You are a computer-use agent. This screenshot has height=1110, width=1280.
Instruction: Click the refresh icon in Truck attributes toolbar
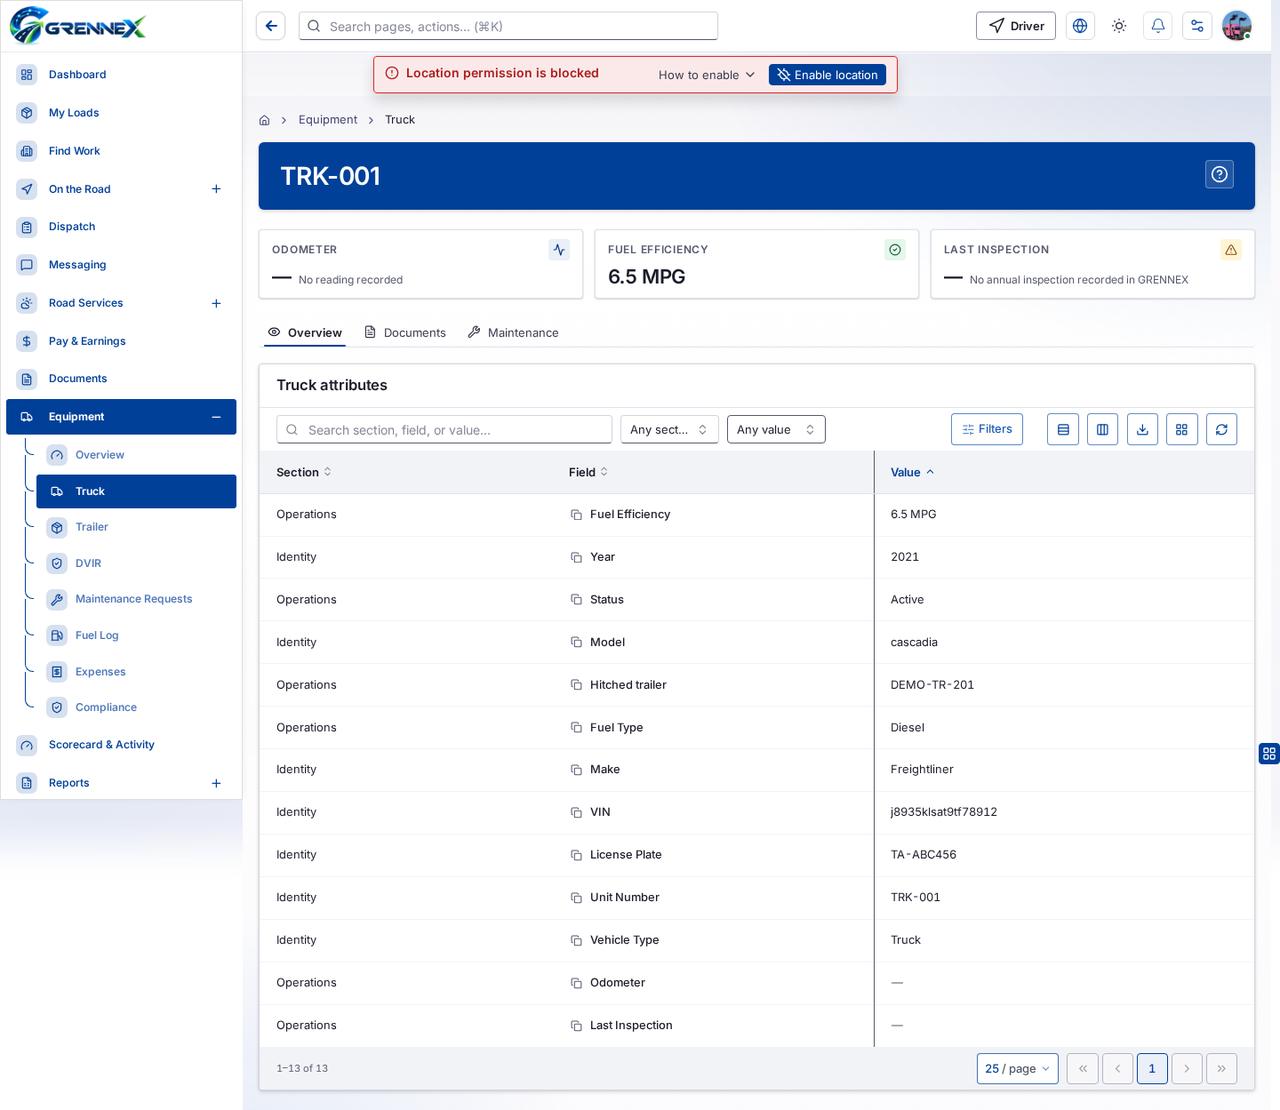tap(1221, 429)
